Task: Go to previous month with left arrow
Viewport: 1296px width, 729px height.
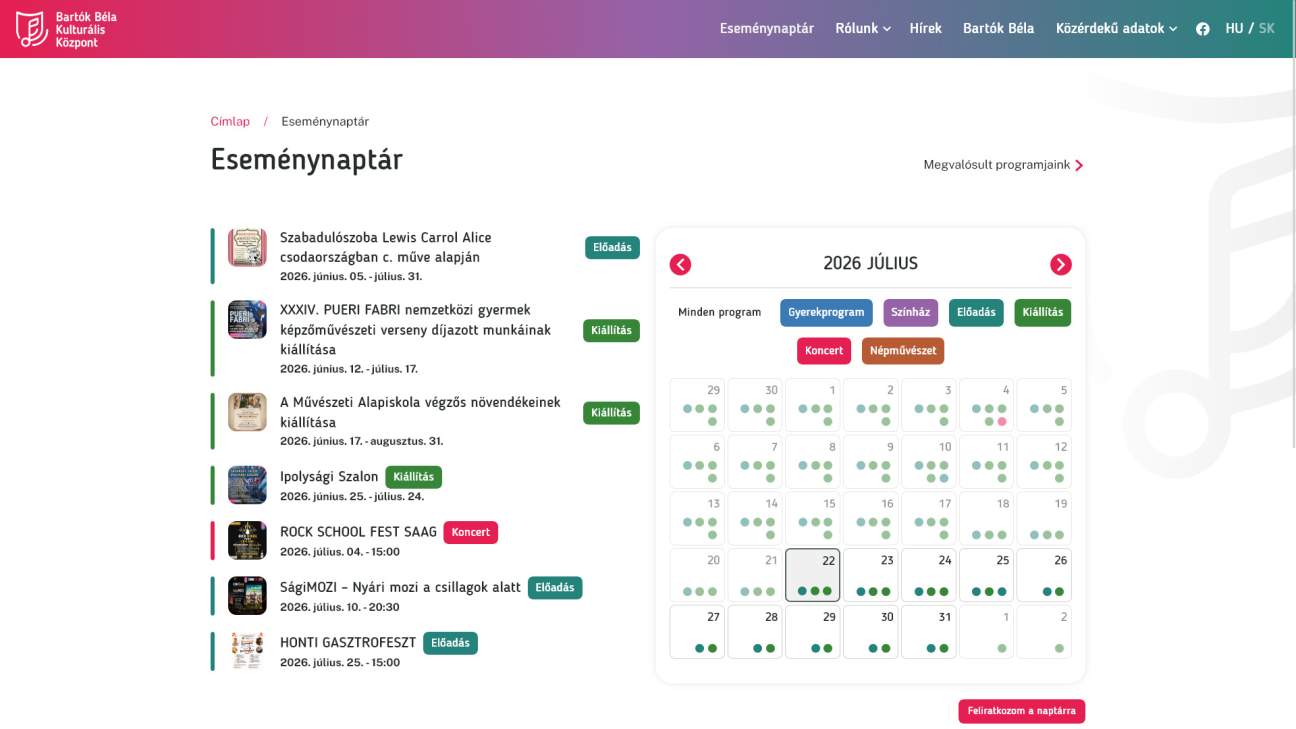Action: click(681, 264)
